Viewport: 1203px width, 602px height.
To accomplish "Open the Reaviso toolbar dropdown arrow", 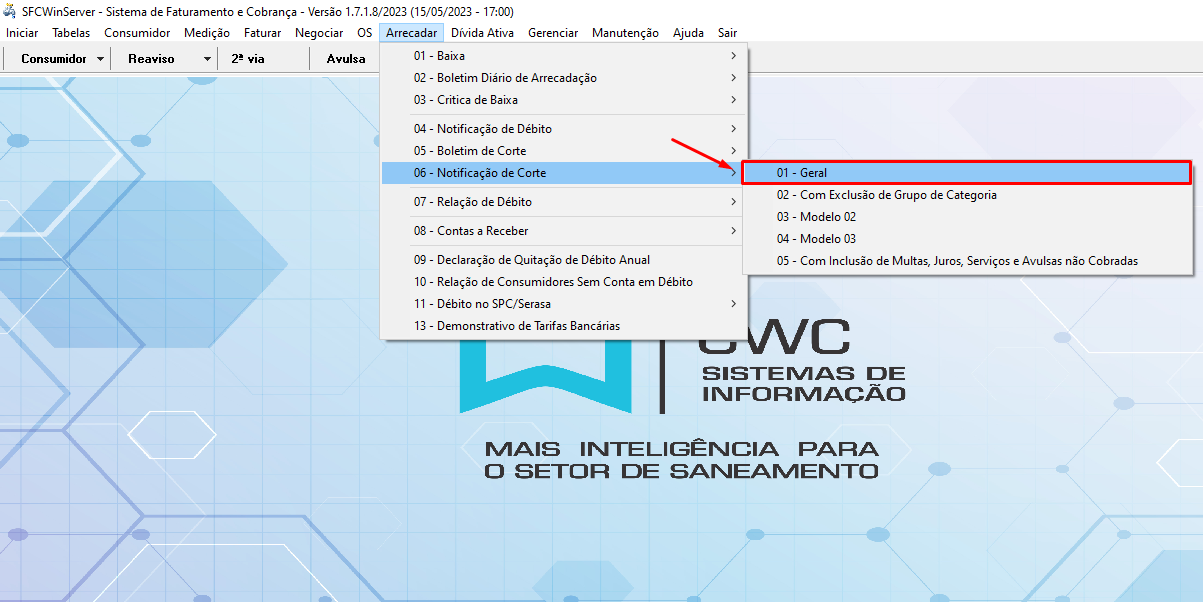I will click(x=207, y=59).
